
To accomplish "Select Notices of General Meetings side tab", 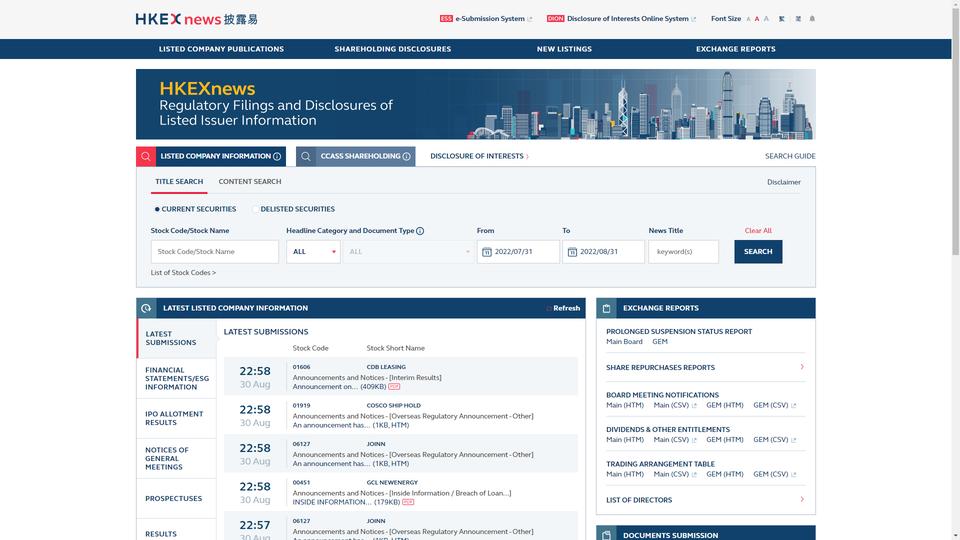I will point(176,458).
